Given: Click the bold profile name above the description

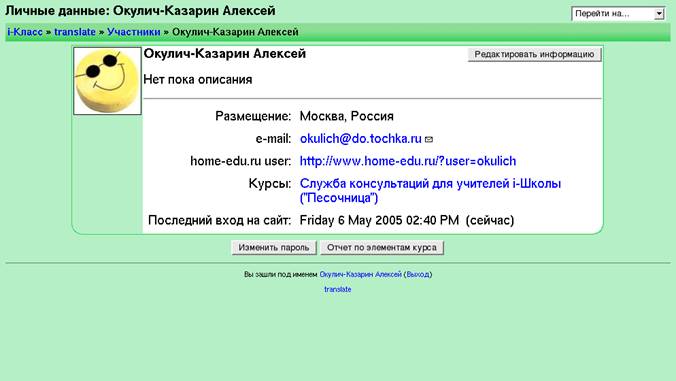Looking at the screenshot, I should pos(225,54).
